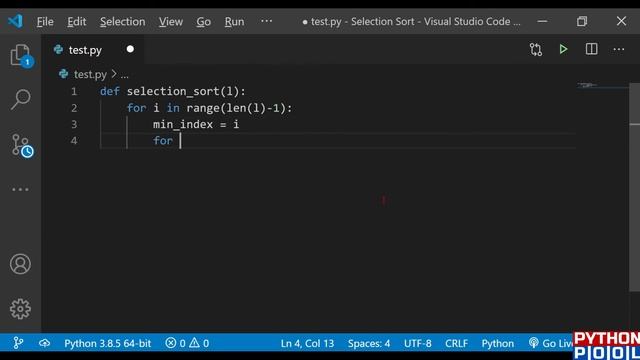Click line number 2 in gutter
Screen dimensions: 640x360
(74, 108)
